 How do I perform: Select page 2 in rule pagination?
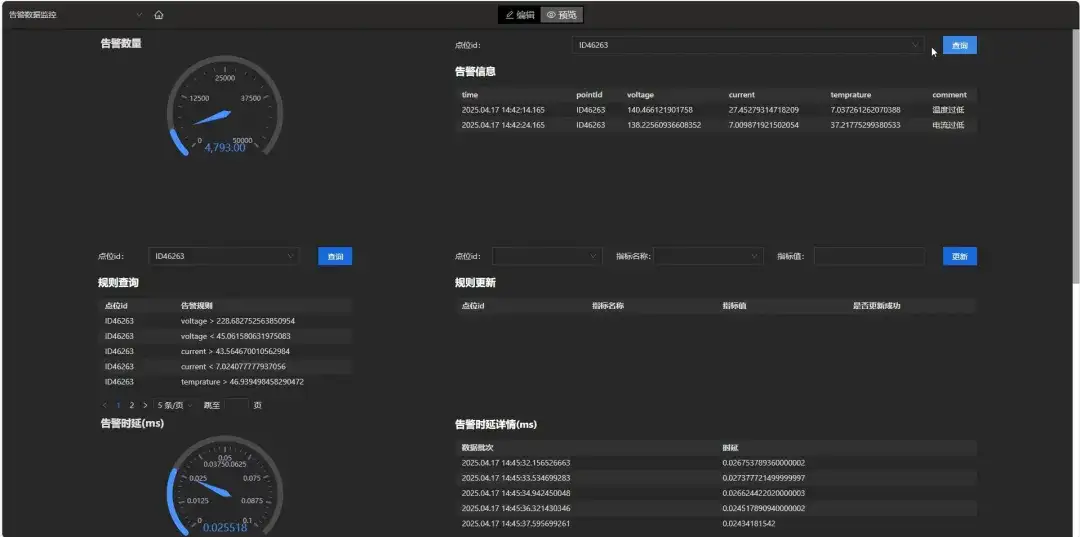pyautogui.click(x=132, y=406)
